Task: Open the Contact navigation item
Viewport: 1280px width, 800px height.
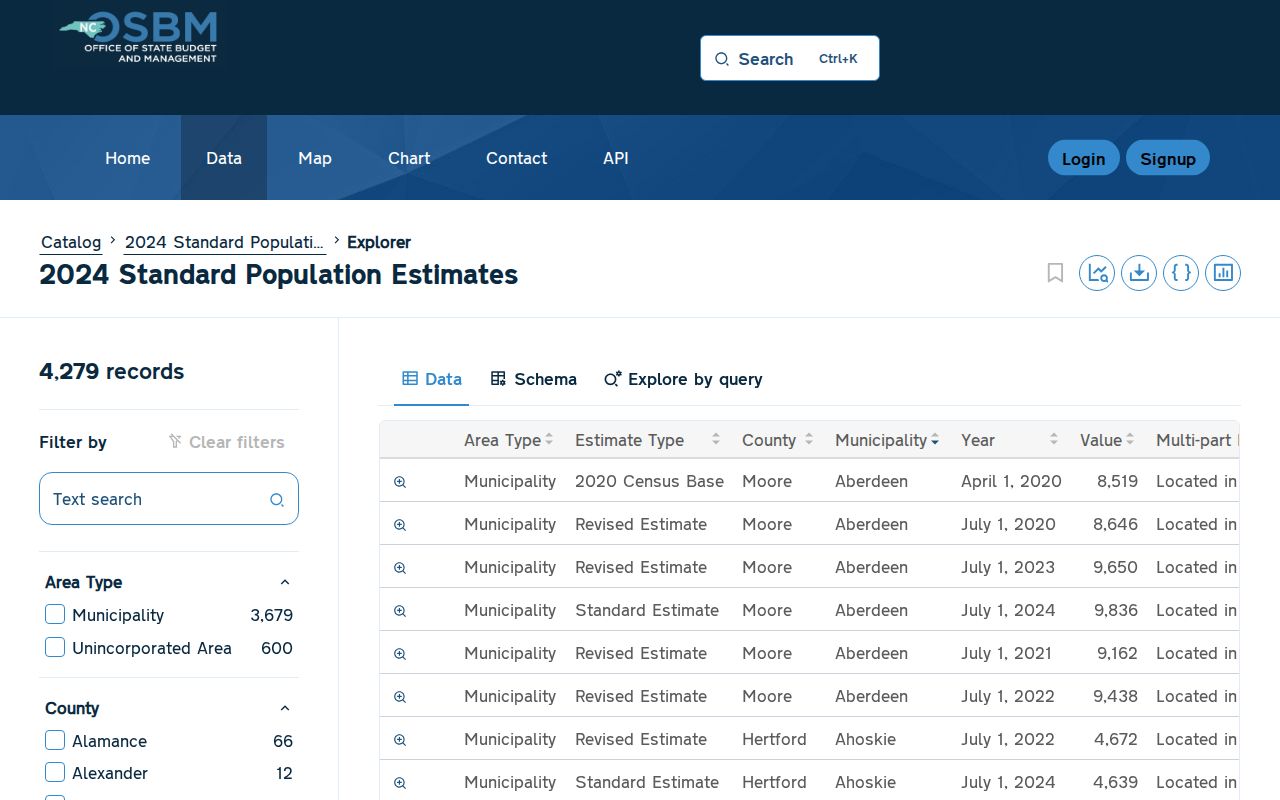Action: click(x=517, y=158)
